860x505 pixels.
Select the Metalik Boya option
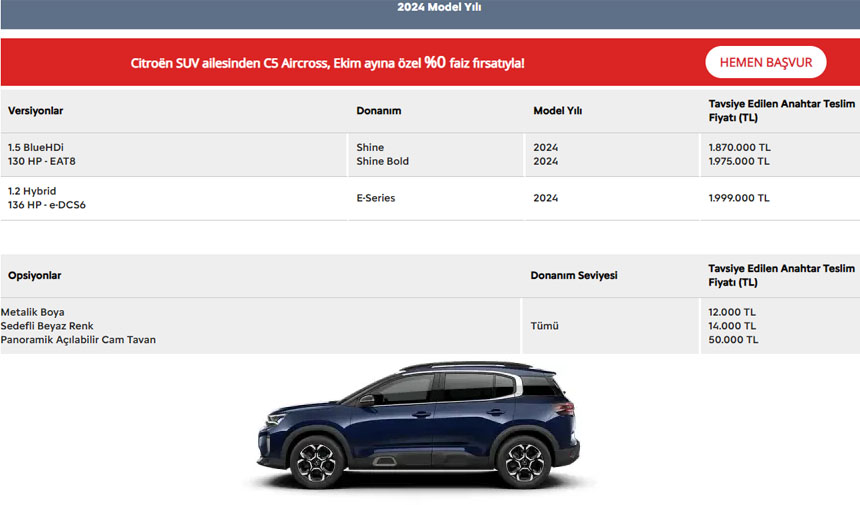pyautogui.click(x=33, y=312)
